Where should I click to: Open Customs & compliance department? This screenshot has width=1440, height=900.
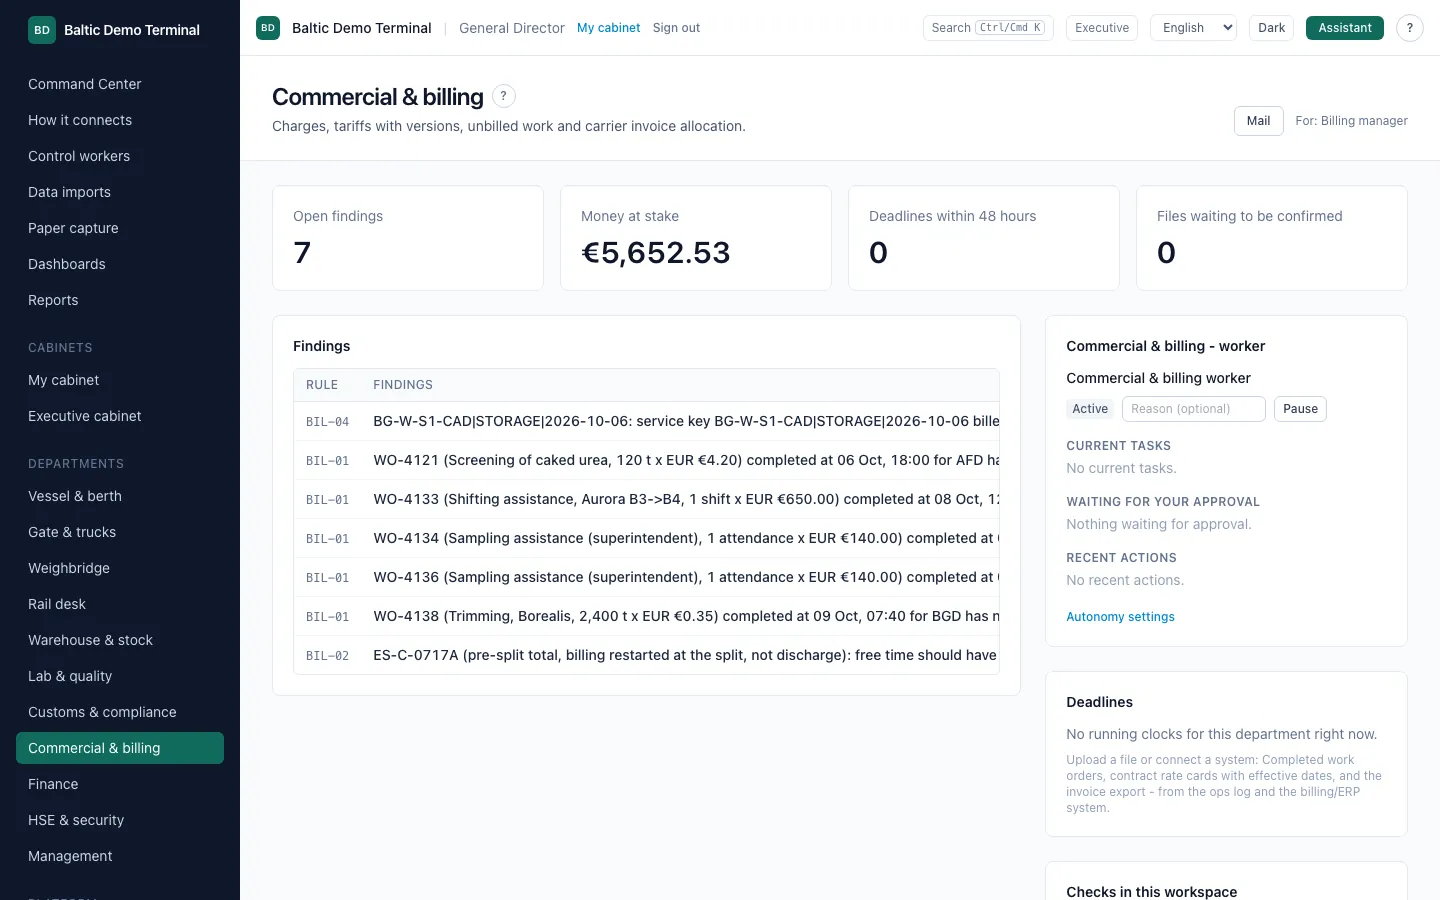click(120, 712)
